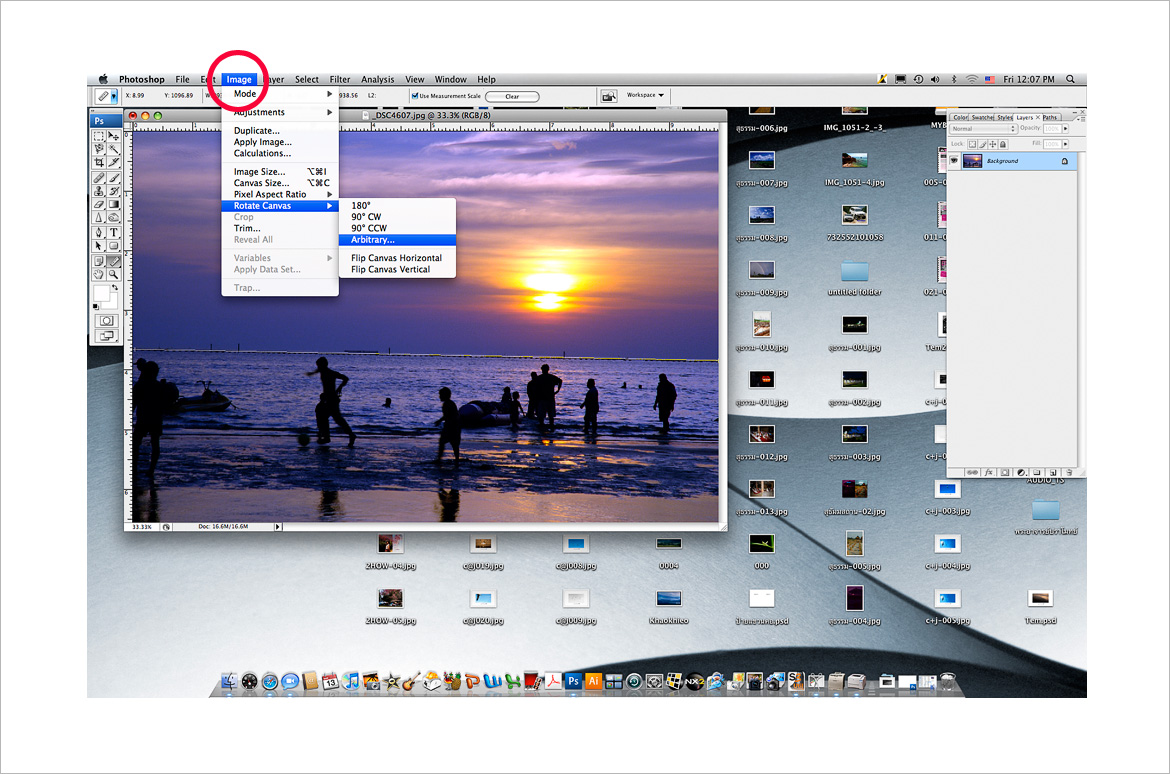
Task: Choose Arbitrary from Rotate Canvas submenu
Action: coord(373,240)
